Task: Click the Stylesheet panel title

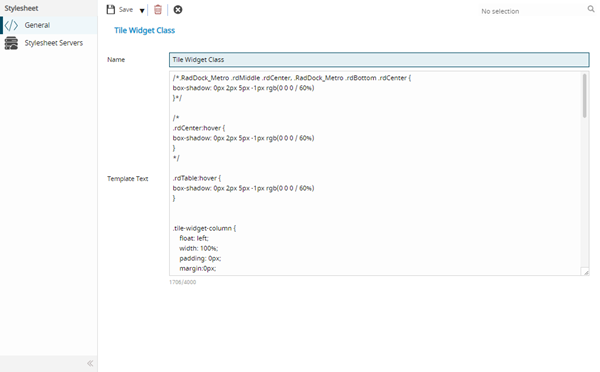Action: click(x=21, y=8)
